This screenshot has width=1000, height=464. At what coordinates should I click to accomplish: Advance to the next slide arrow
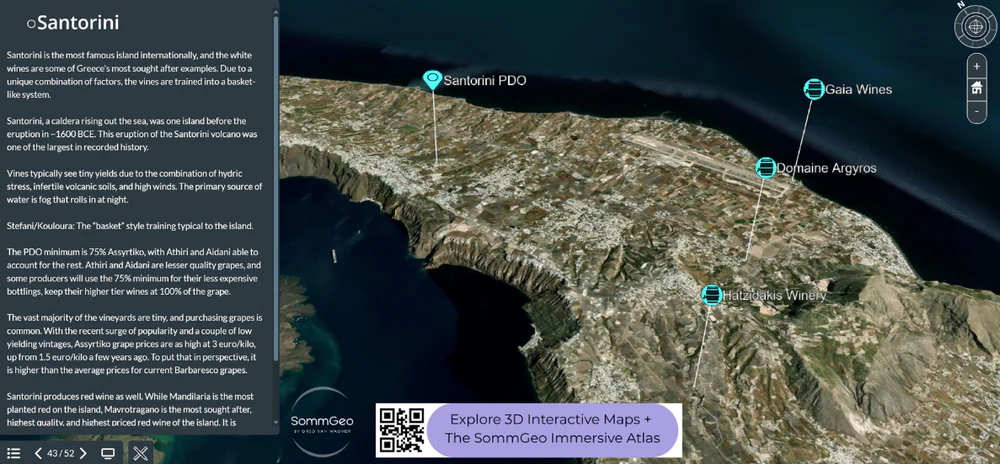point(83,453)
